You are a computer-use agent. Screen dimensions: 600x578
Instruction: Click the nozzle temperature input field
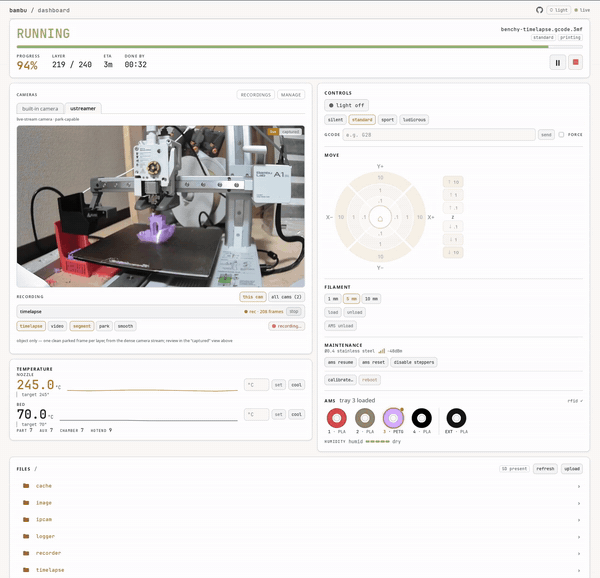click(256, 385)
